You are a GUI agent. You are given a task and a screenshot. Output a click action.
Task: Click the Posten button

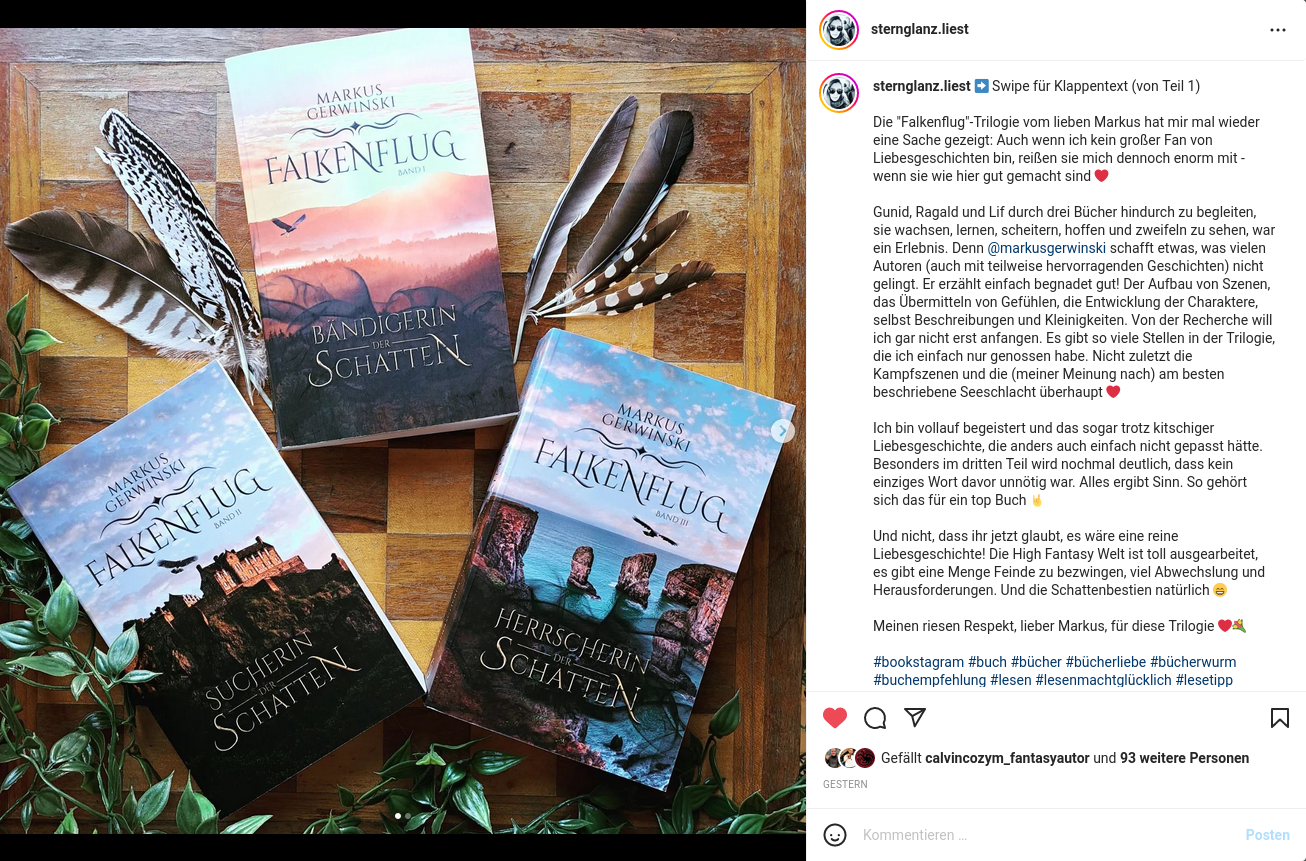click(1267, 835)
